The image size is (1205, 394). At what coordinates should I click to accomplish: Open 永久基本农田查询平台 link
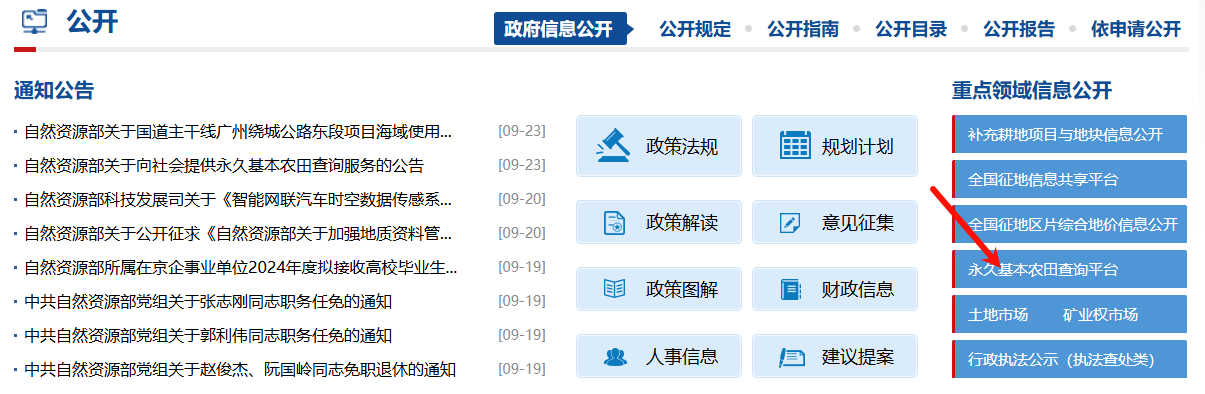click(x=1043, y=269)
